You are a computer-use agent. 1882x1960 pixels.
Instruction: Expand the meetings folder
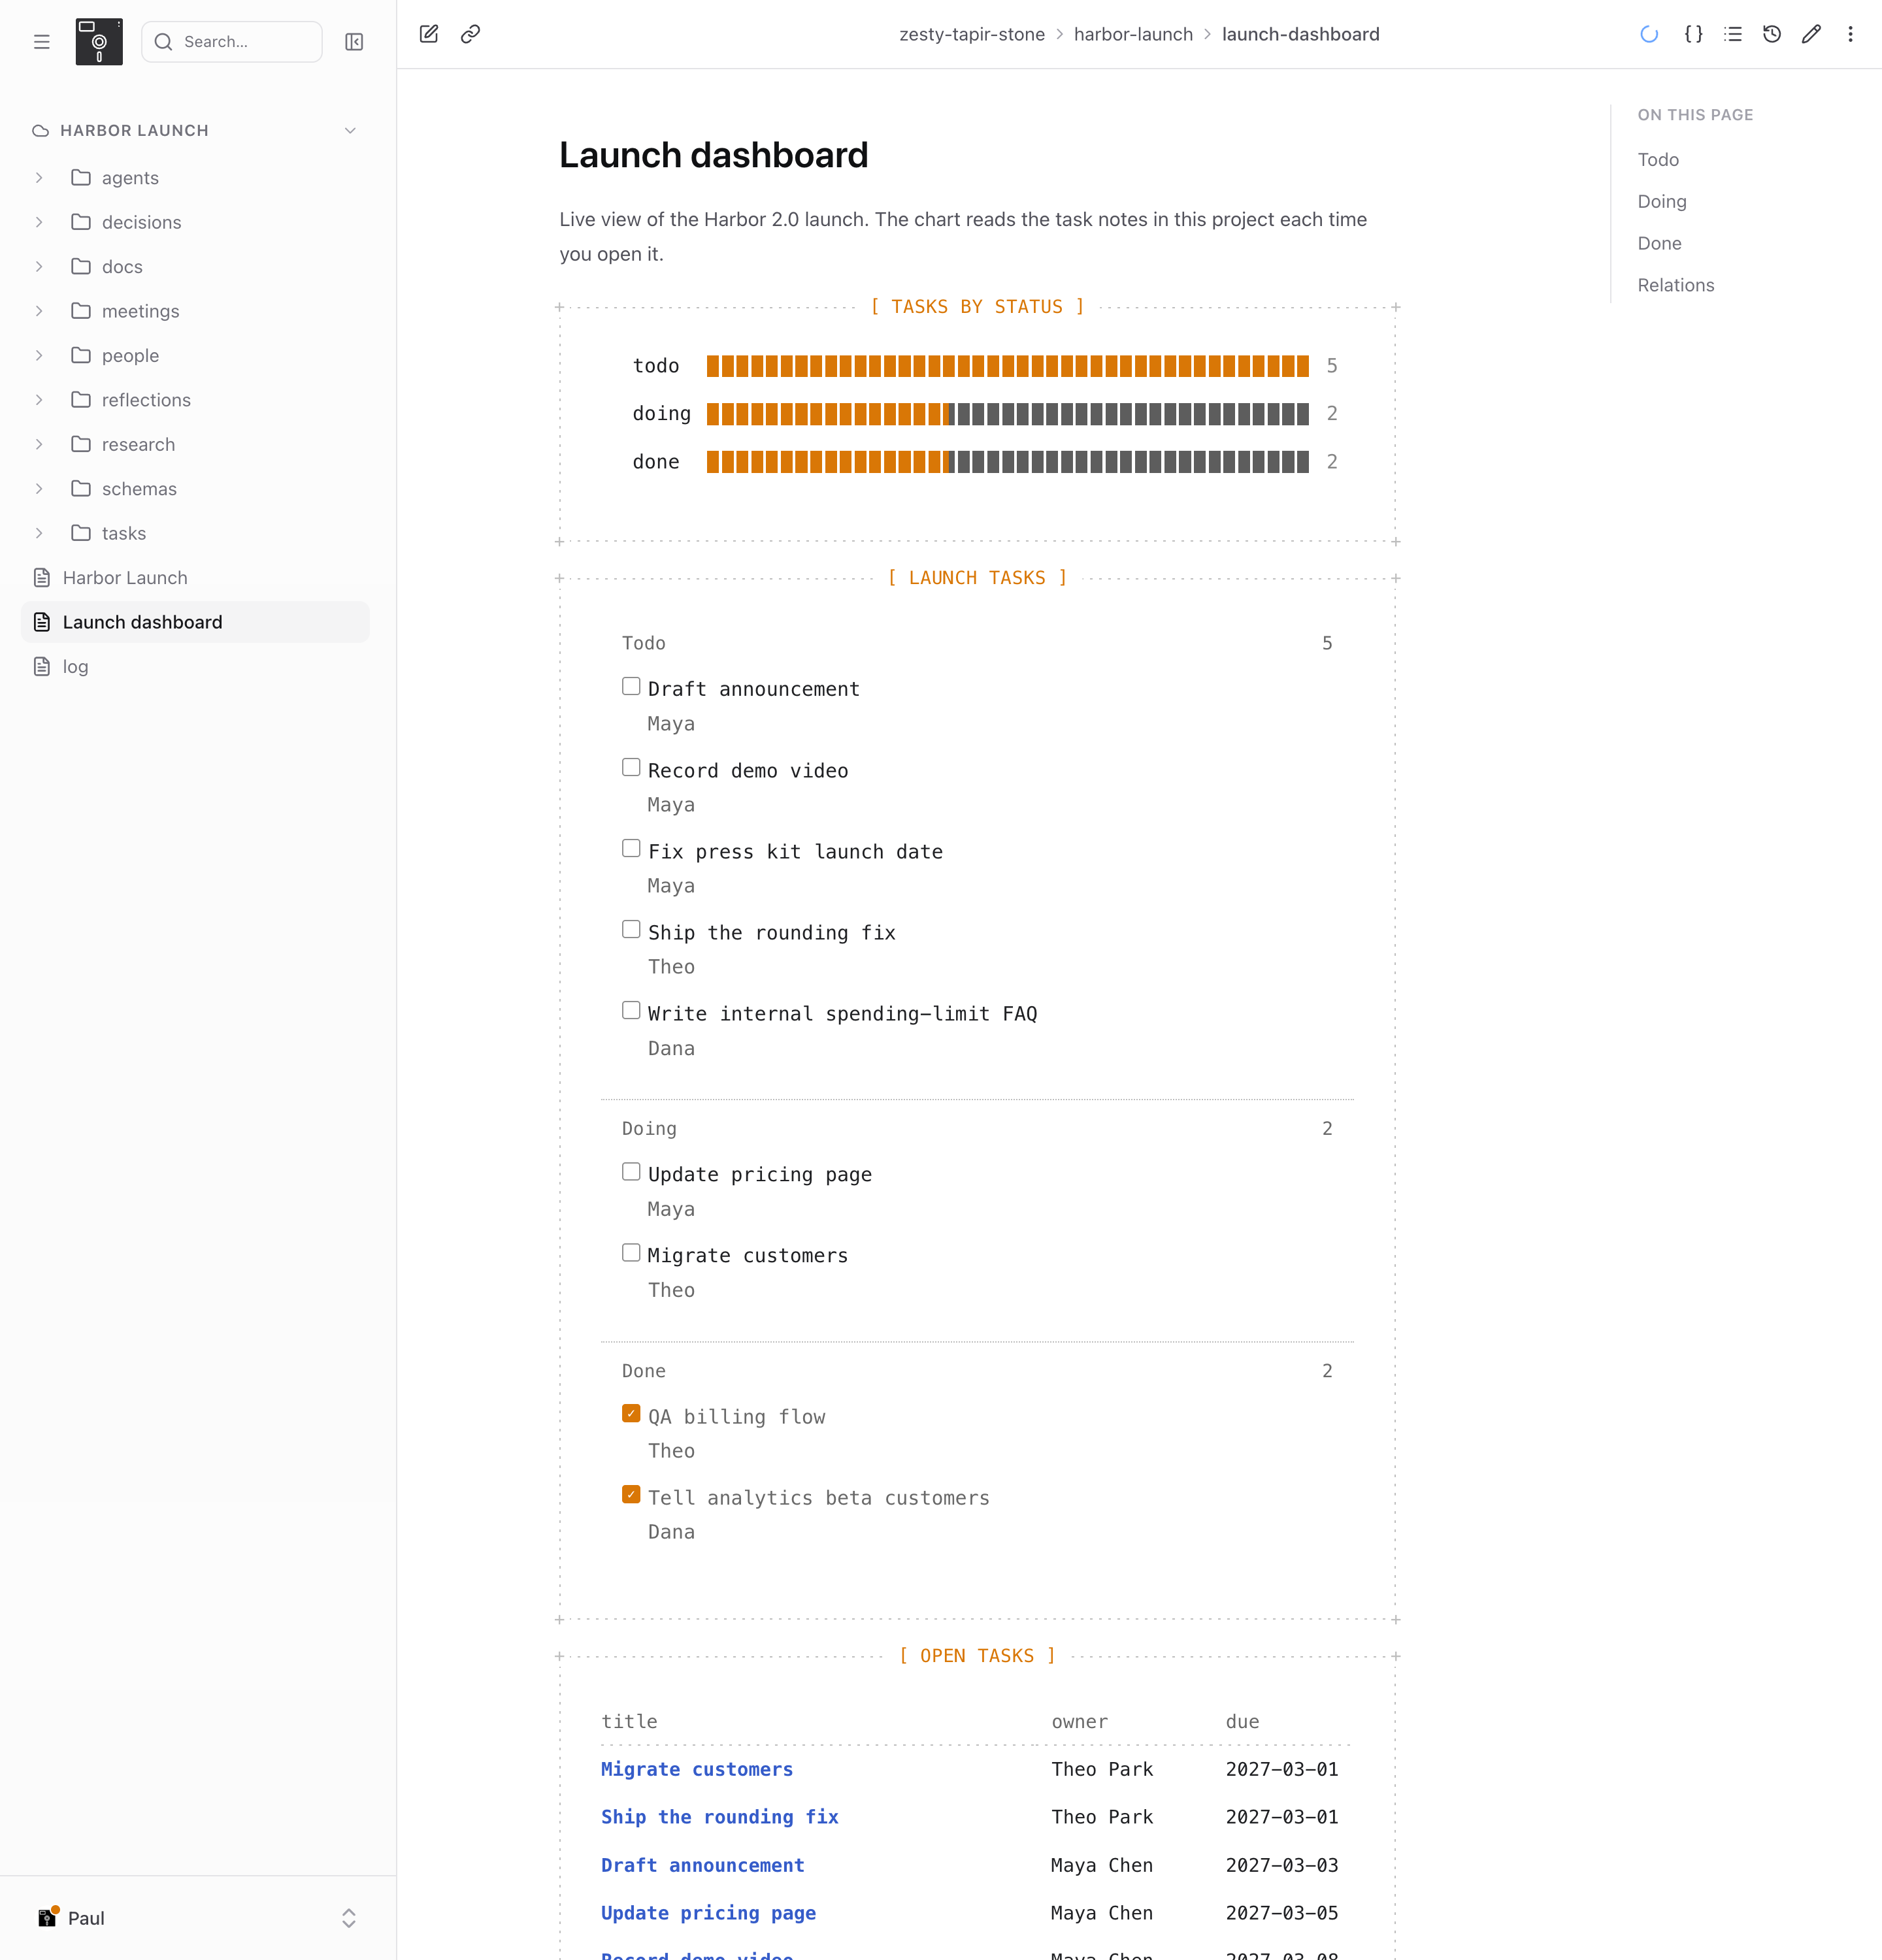coord(39,311)
